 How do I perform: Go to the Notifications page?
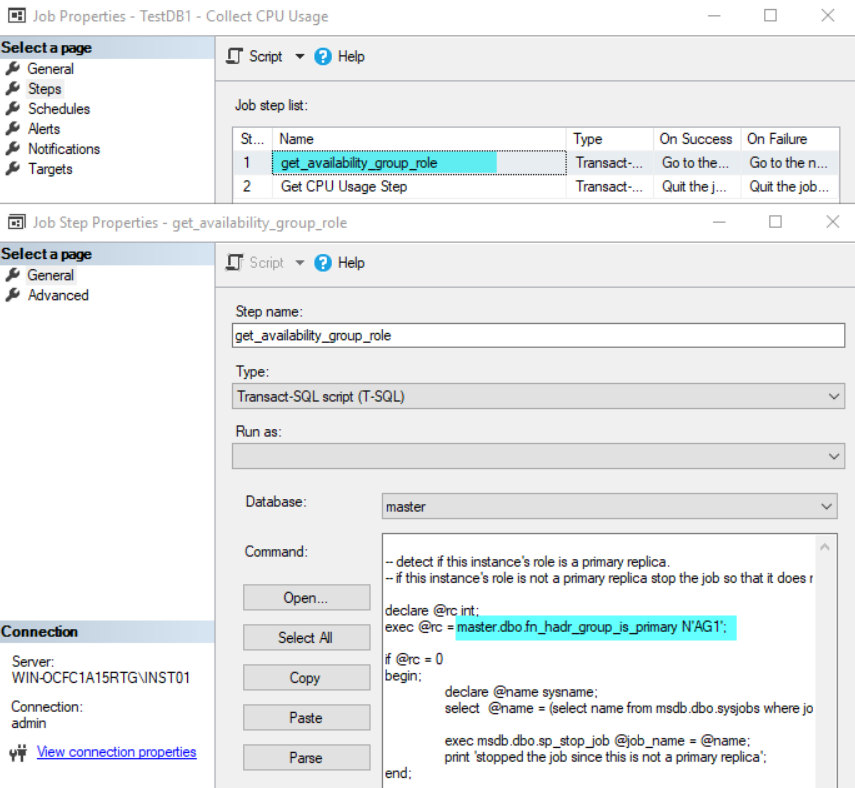(x=63, y=149)
